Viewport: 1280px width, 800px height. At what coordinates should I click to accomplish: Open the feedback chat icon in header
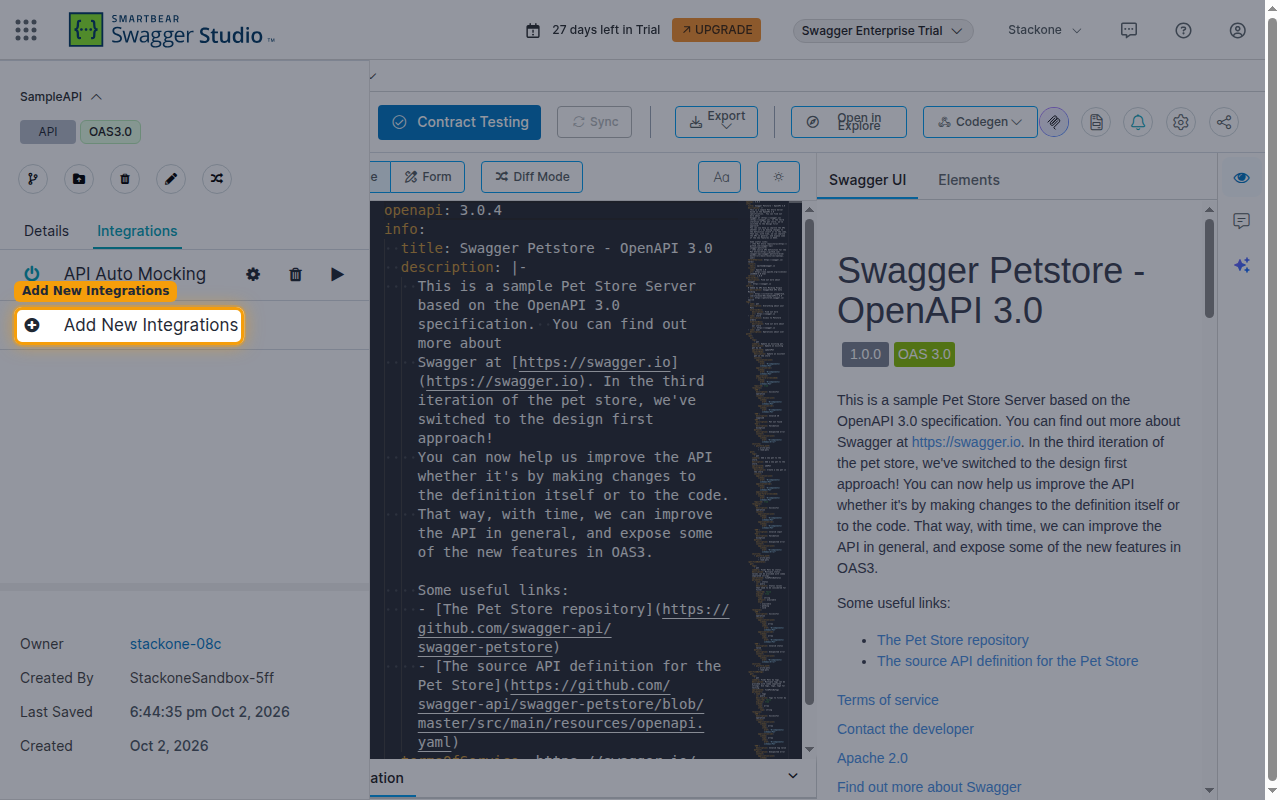tap(1129, 30)
